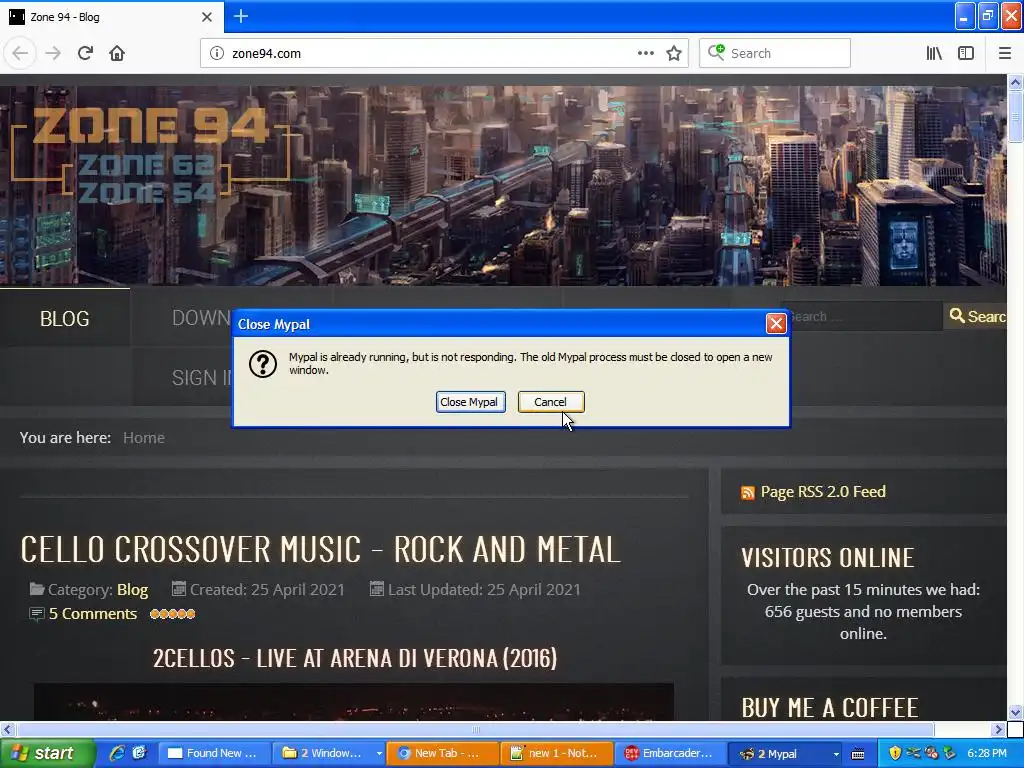Click the 2CELLOS video thumbnail
Image resolution: width=1024 pixels, height=768 pixels.
[353, 703]
